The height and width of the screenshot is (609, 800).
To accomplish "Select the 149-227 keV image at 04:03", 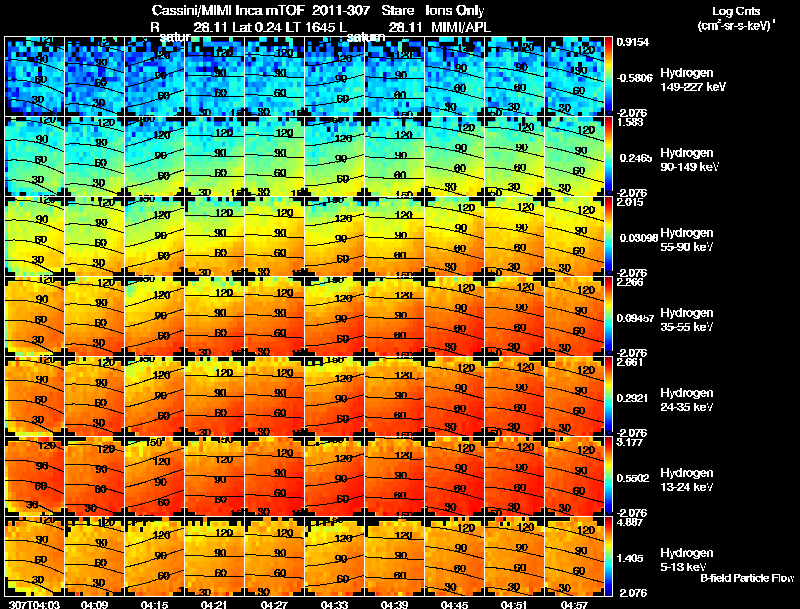I will click(35, 77).
